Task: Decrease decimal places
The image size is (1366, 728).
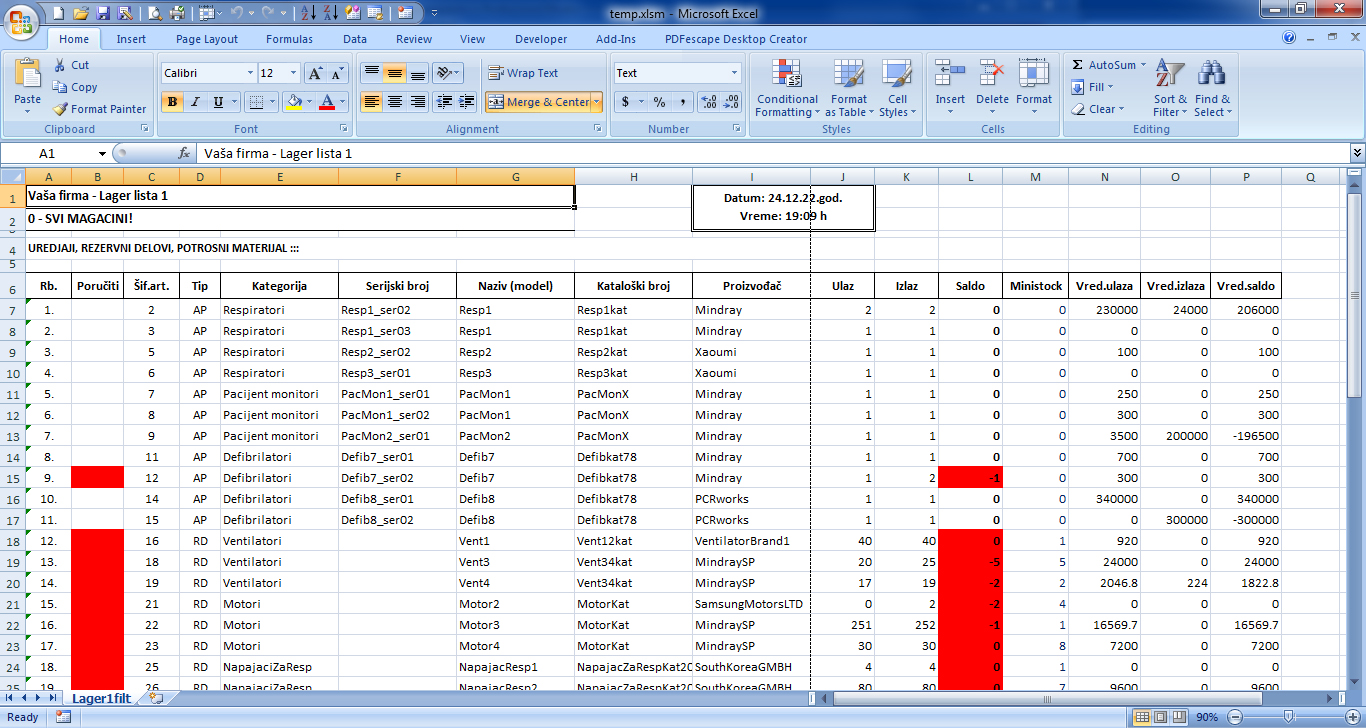Action: pyautogui.click(x=733, y=102)
